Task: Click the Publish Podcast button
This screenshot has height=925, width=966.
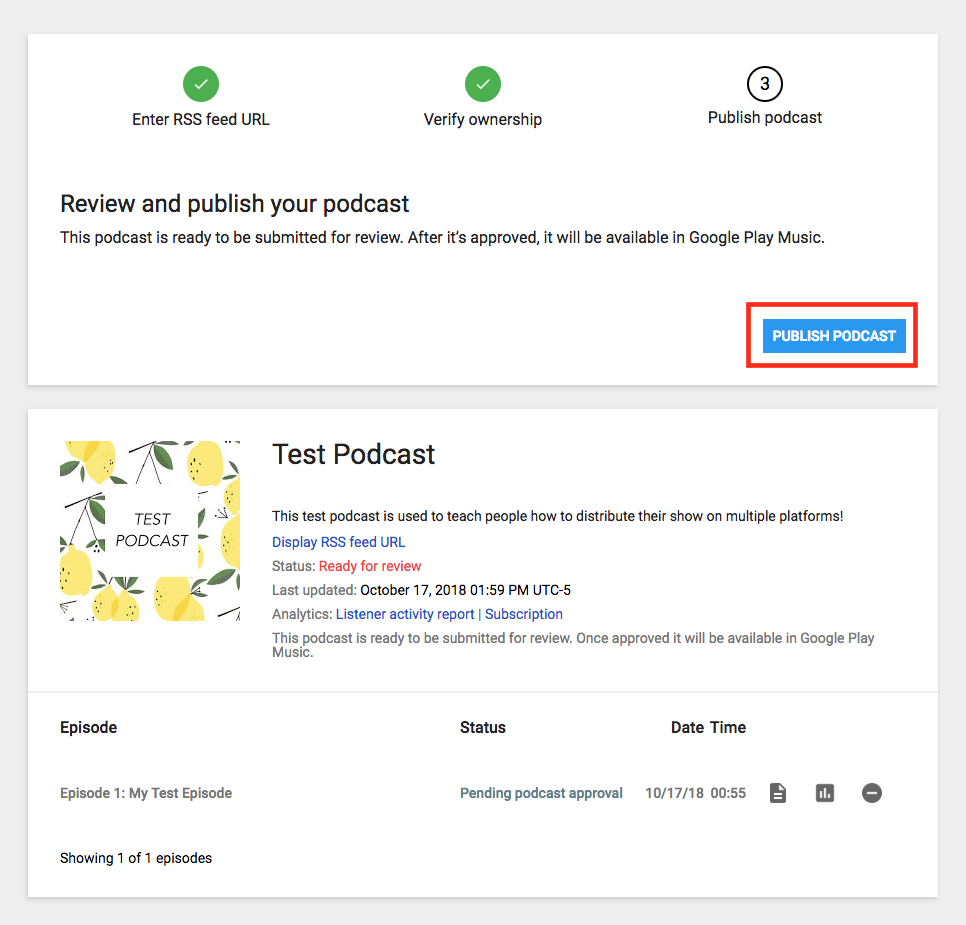Action: [834, 336]
